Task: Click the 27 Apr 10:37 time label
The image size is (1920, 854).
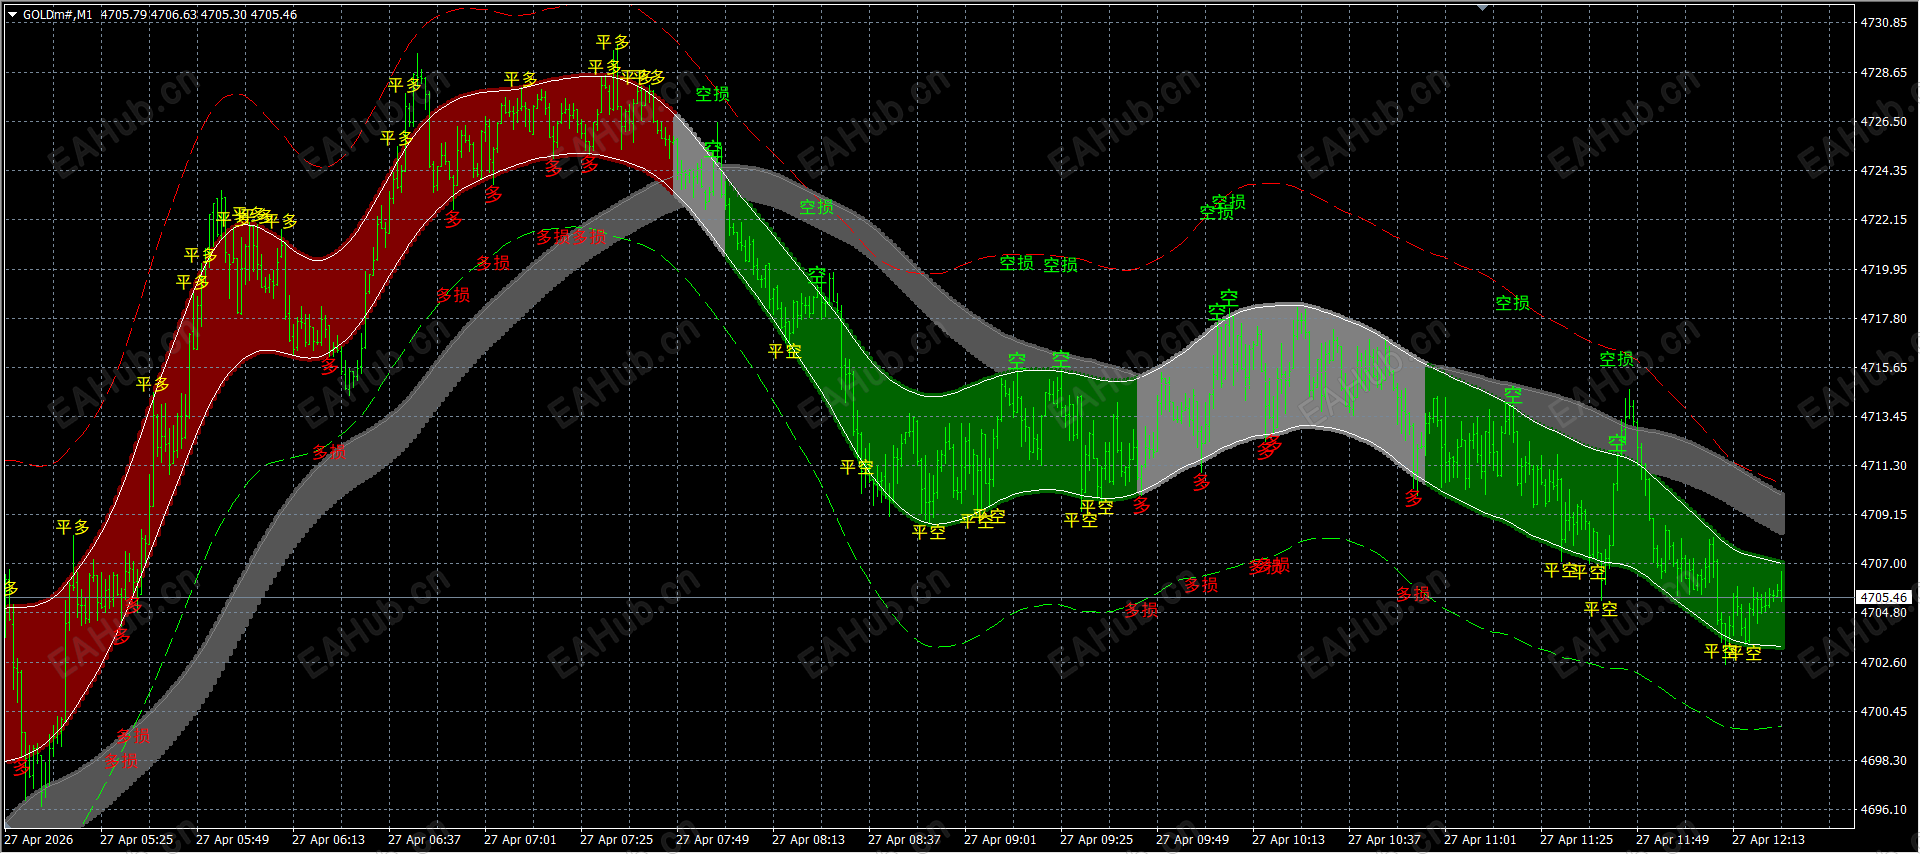Action: pos(1384,840)
